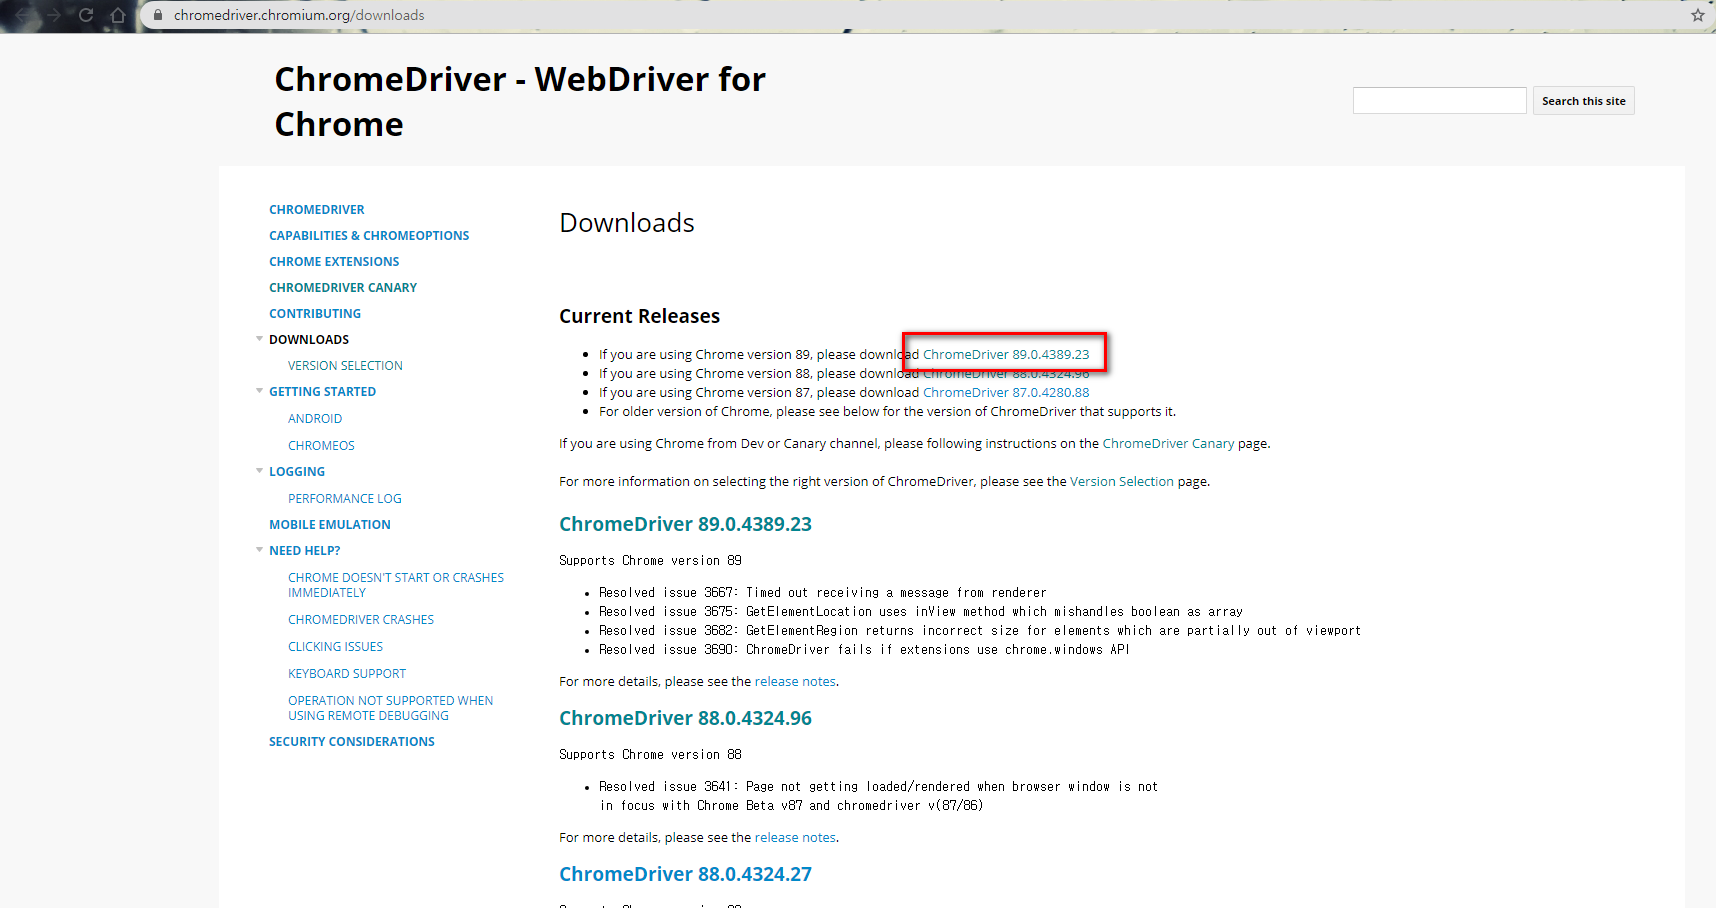Open Getting Started page
The height and width of the screenshot is (908, 1716).
(x=322, y=391)
